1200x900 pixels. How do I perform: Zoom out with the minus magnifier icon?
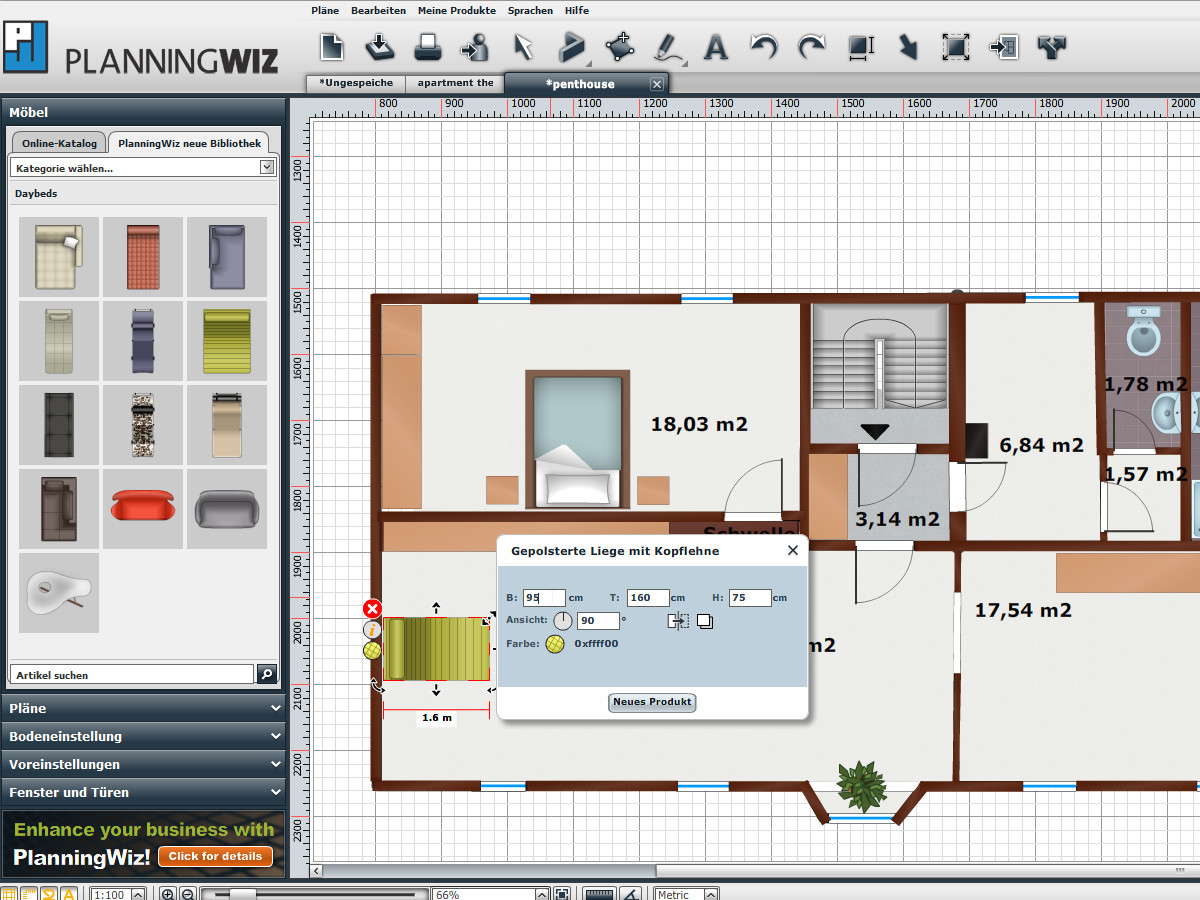[x=188, y=894]
